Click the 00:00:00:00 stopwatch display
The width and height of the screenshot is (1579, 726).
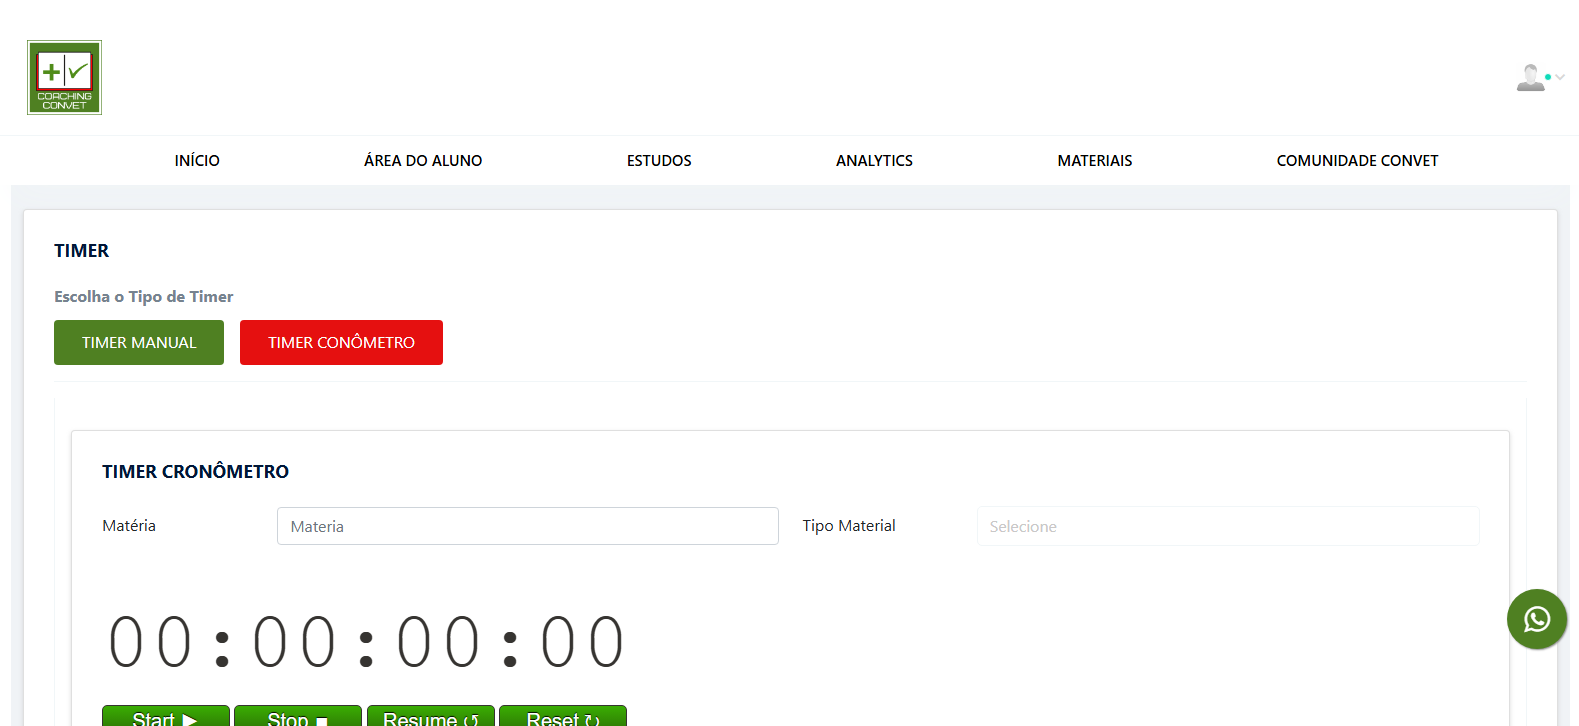(366, 642)
